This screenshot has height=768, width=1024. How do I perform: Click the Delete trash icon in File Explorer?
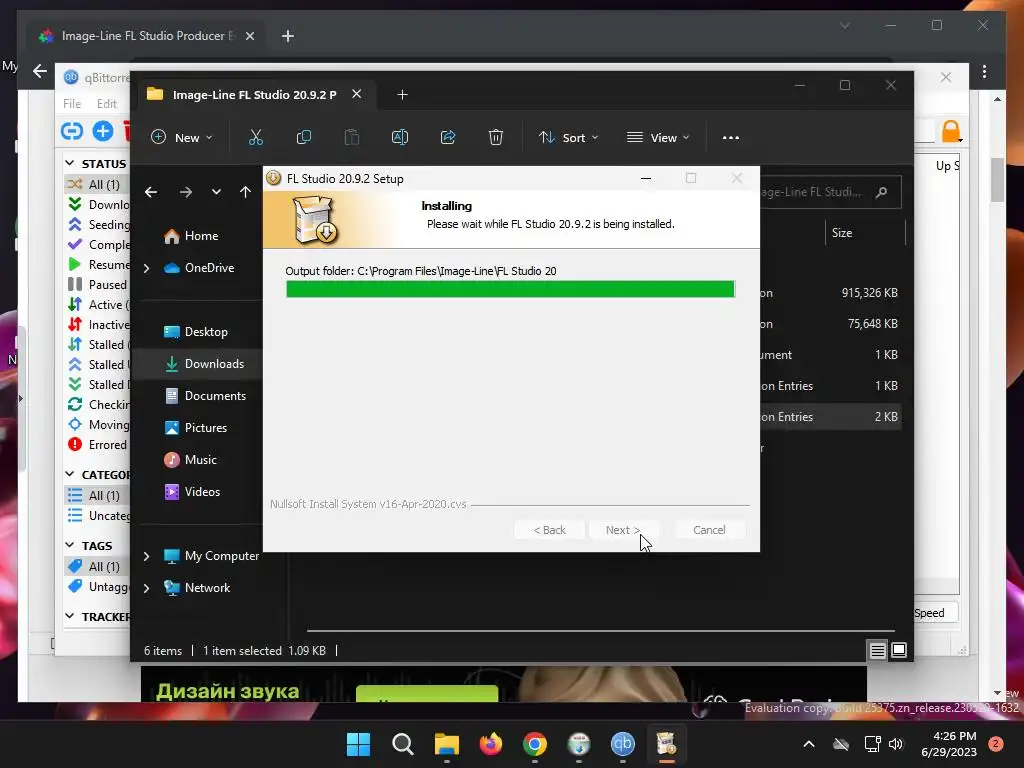(x=496, y=137)
